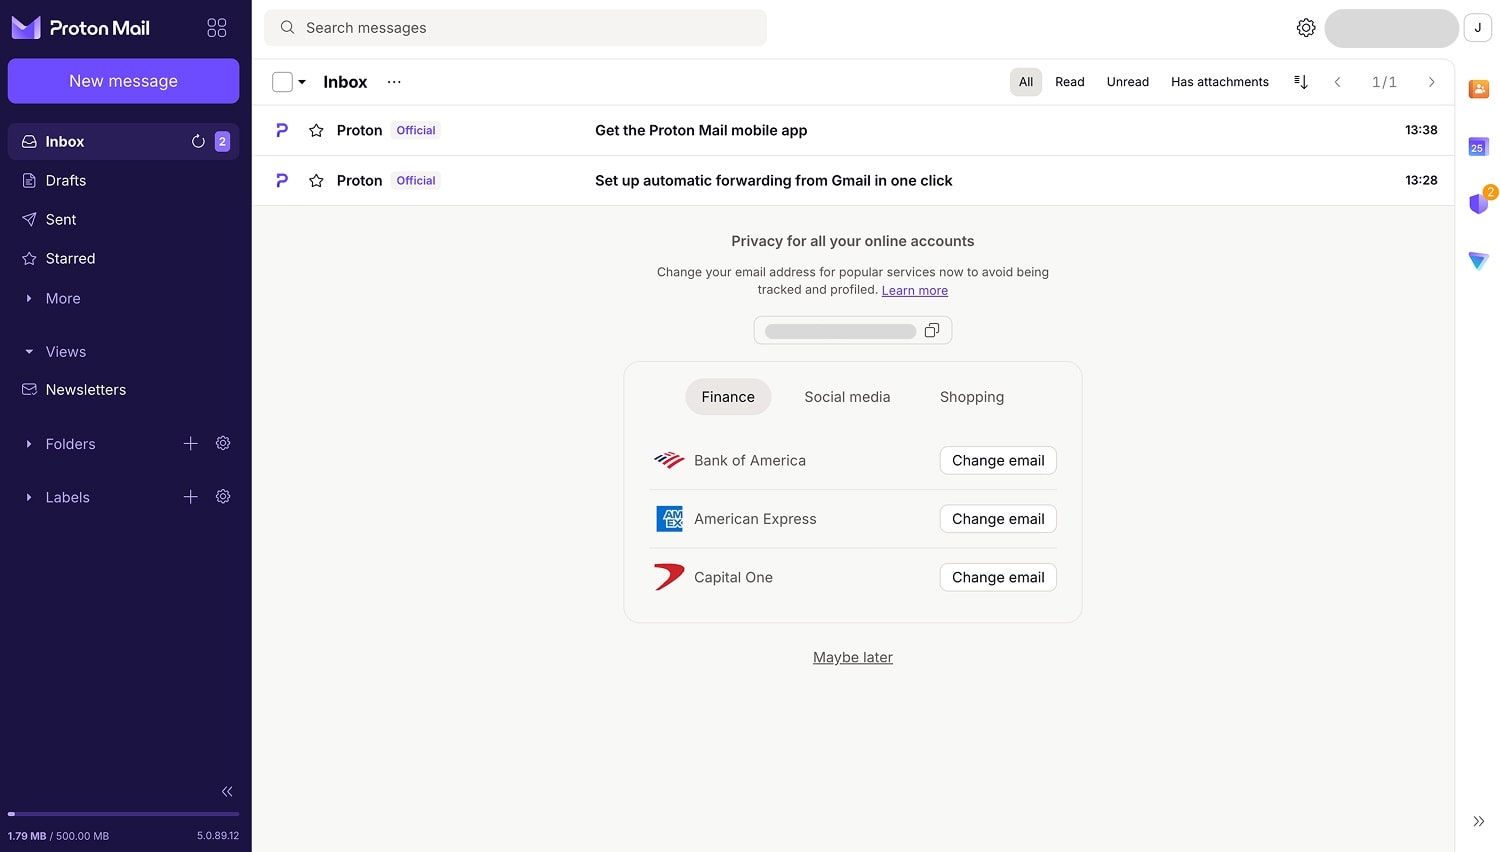This screenshot has width=1500, height=852.
Task: Star the Proton Mail mobile app message
Action: pyautogui.click(x=316, y=130)
